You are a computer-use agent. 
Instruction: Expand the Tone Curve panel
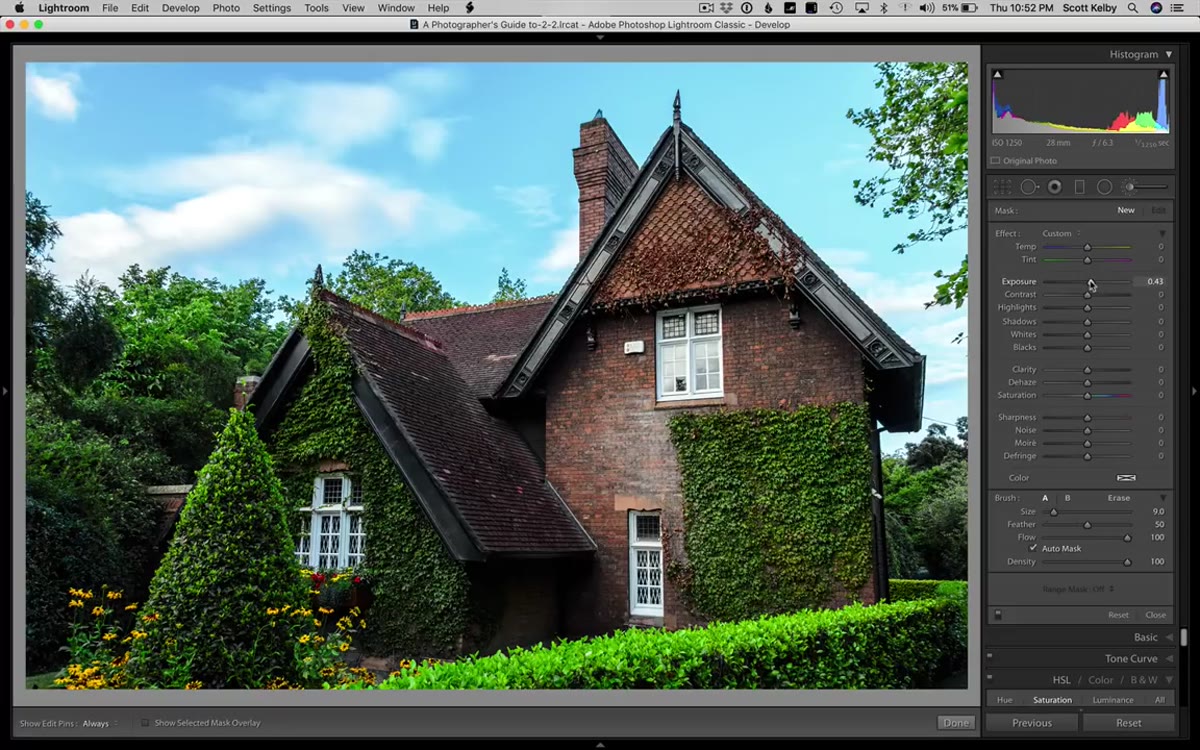tap(1169, 658)
